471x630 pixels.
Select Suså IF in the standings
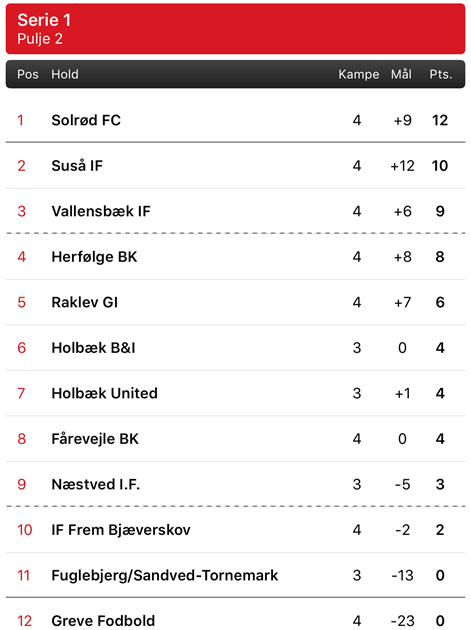[236, 166]
